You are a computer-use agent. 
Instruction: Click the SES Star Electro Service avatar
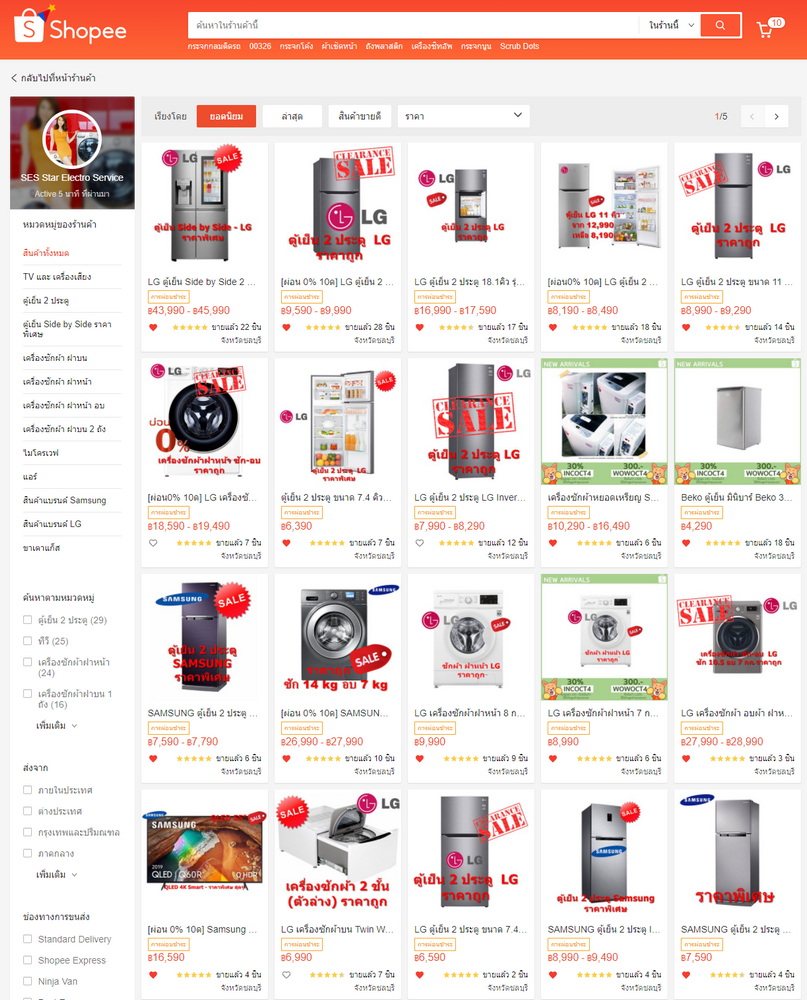click(72, 139)
